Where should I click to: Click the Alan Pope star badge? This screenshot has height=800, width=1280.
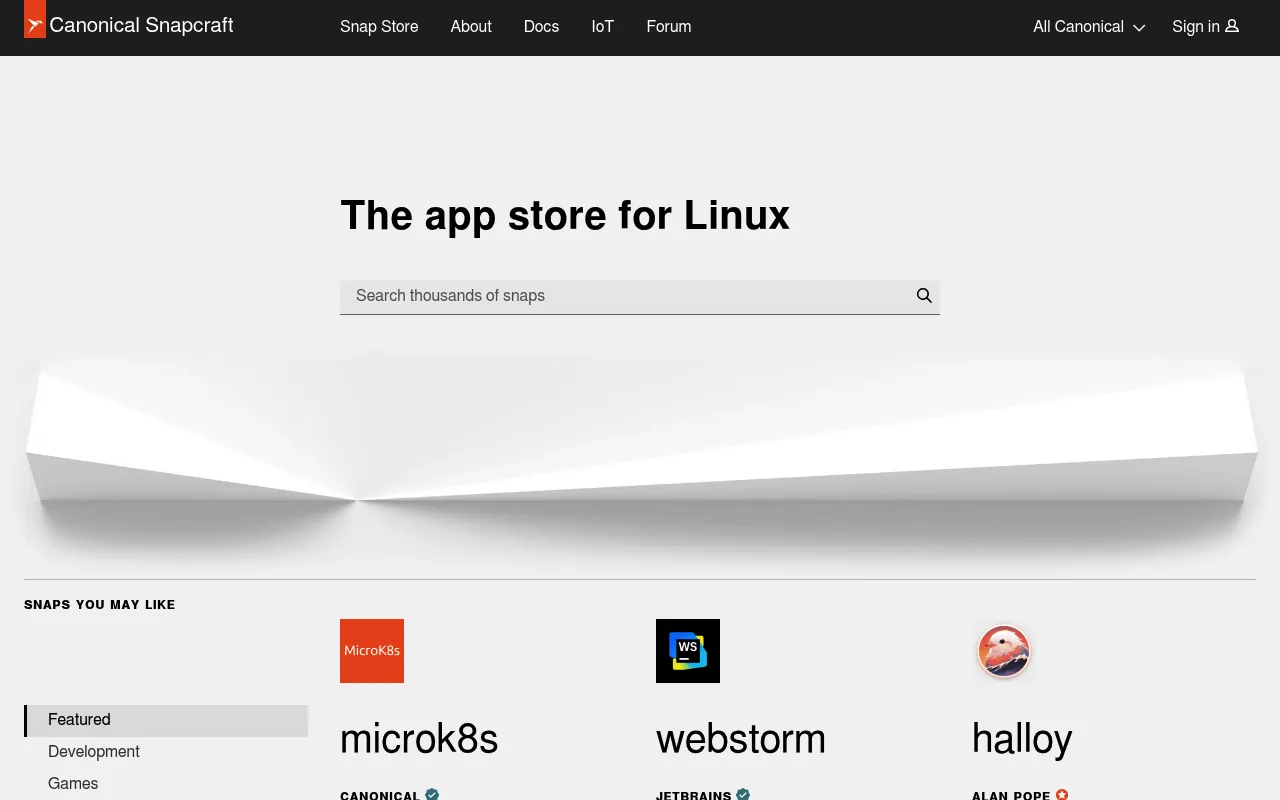click(1062, 795)
